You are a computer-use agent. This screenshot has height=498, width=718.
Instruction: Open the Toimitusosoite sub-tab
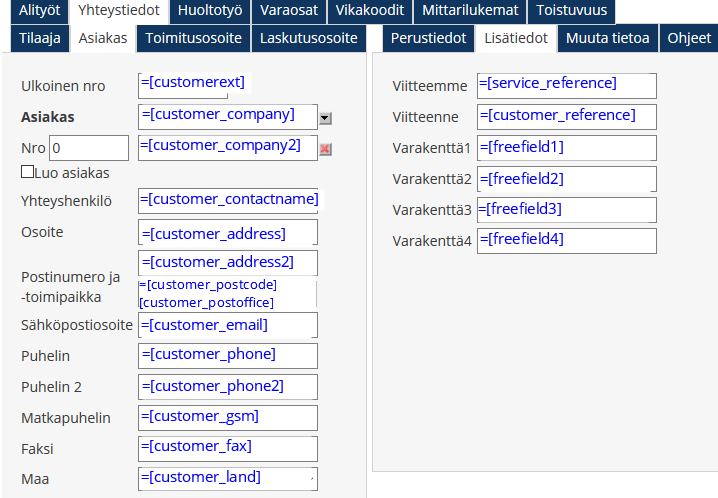[192, 39]
